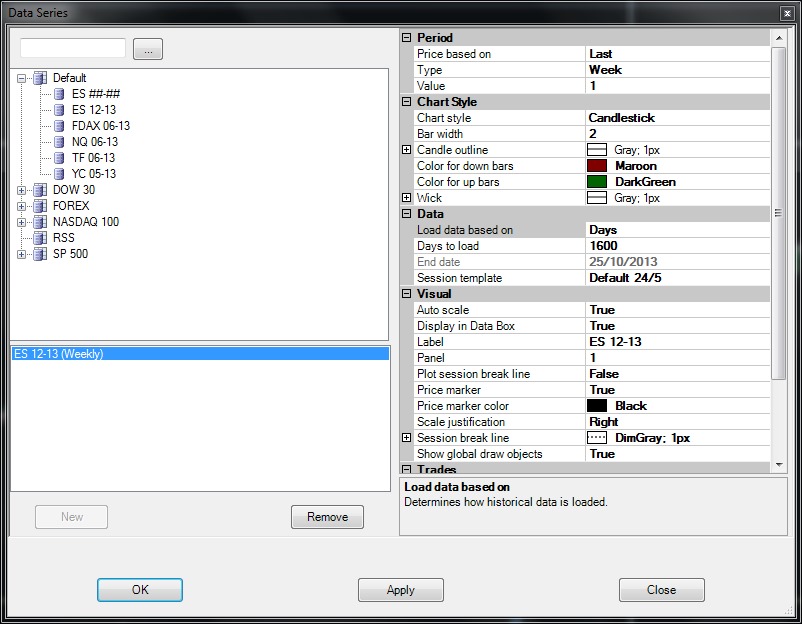Click the OK button
Screen dimensions: 802x624
pos(140,590)
